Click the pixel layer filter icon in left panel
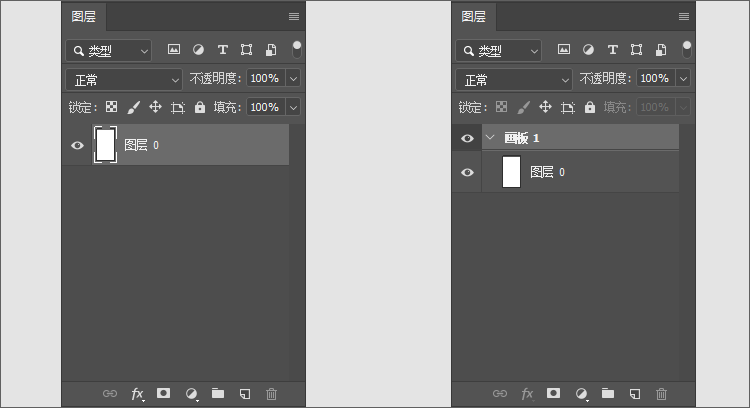This screenshot has height=408, width=750. (x=174, y=50)
